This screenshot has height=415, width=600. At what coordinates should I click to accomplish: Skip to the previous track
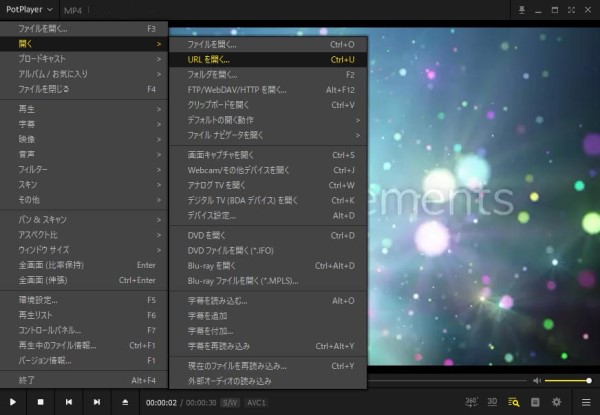tap(69, 402)
